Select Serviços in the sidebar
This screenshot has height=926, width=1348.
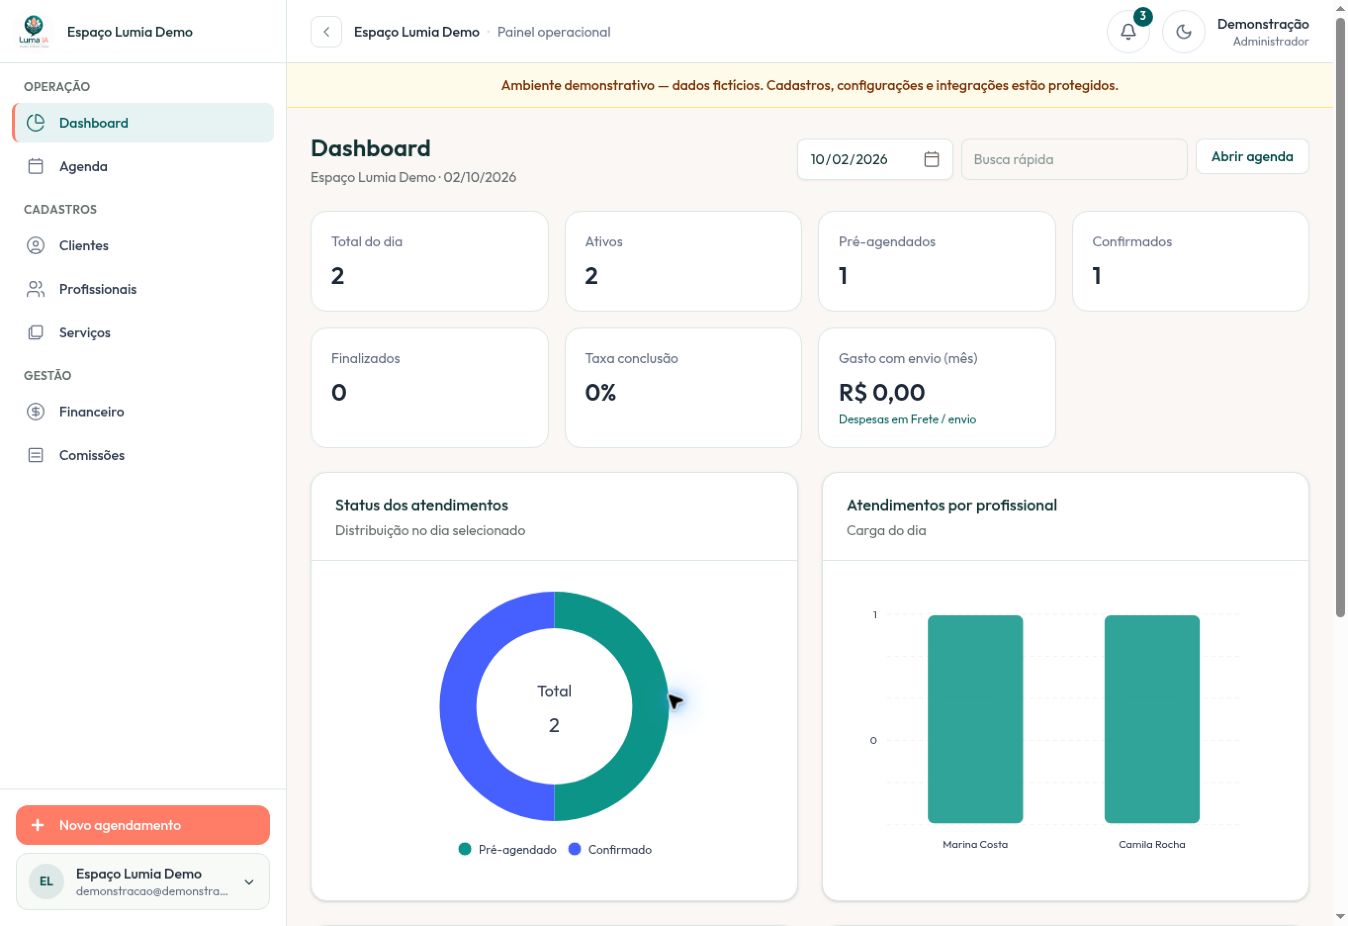(143, 332)
